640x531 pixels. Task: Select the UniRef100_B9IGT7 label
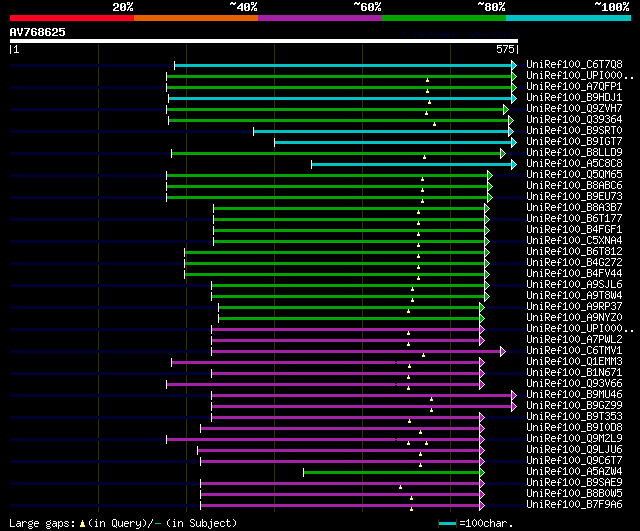click(574, 142)
